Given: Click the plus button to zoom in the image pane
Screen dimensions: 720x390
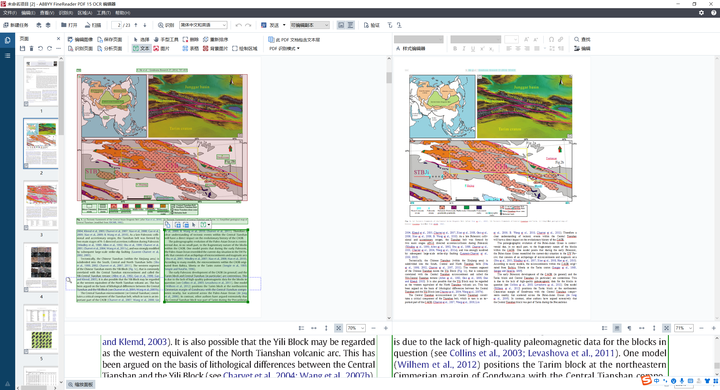Looking at the screenshot, I should pos(386,328).
